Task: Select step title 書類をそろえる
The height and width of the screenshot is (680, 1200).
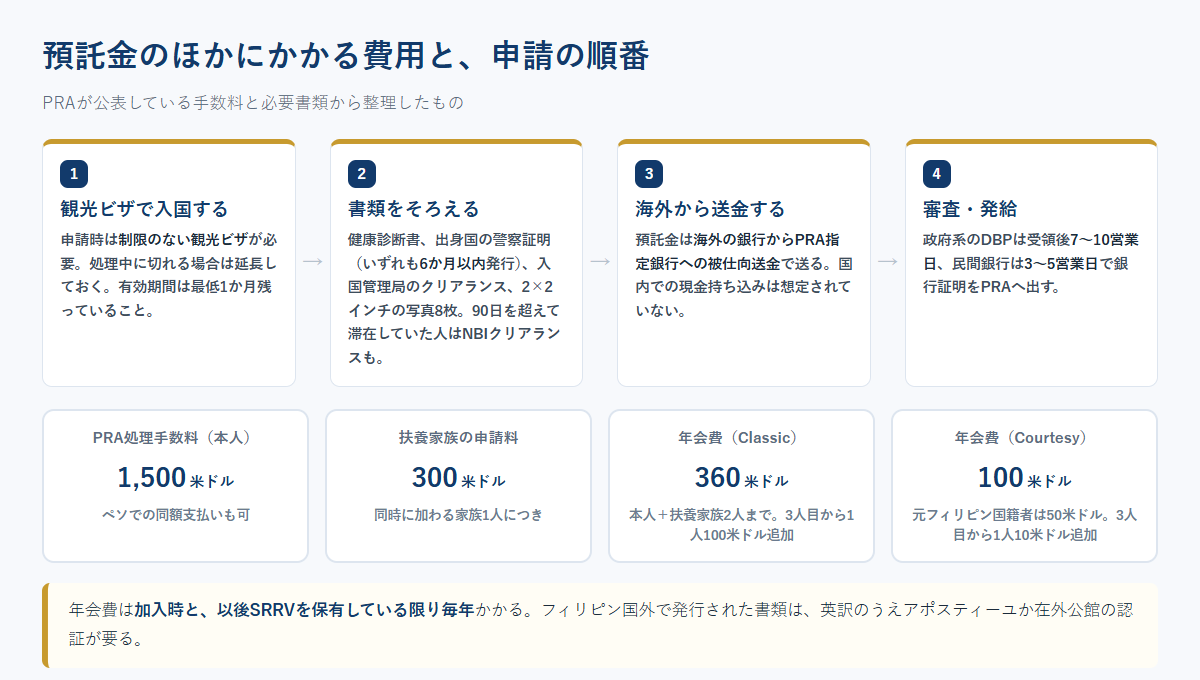Action: [x=413, y=209]
